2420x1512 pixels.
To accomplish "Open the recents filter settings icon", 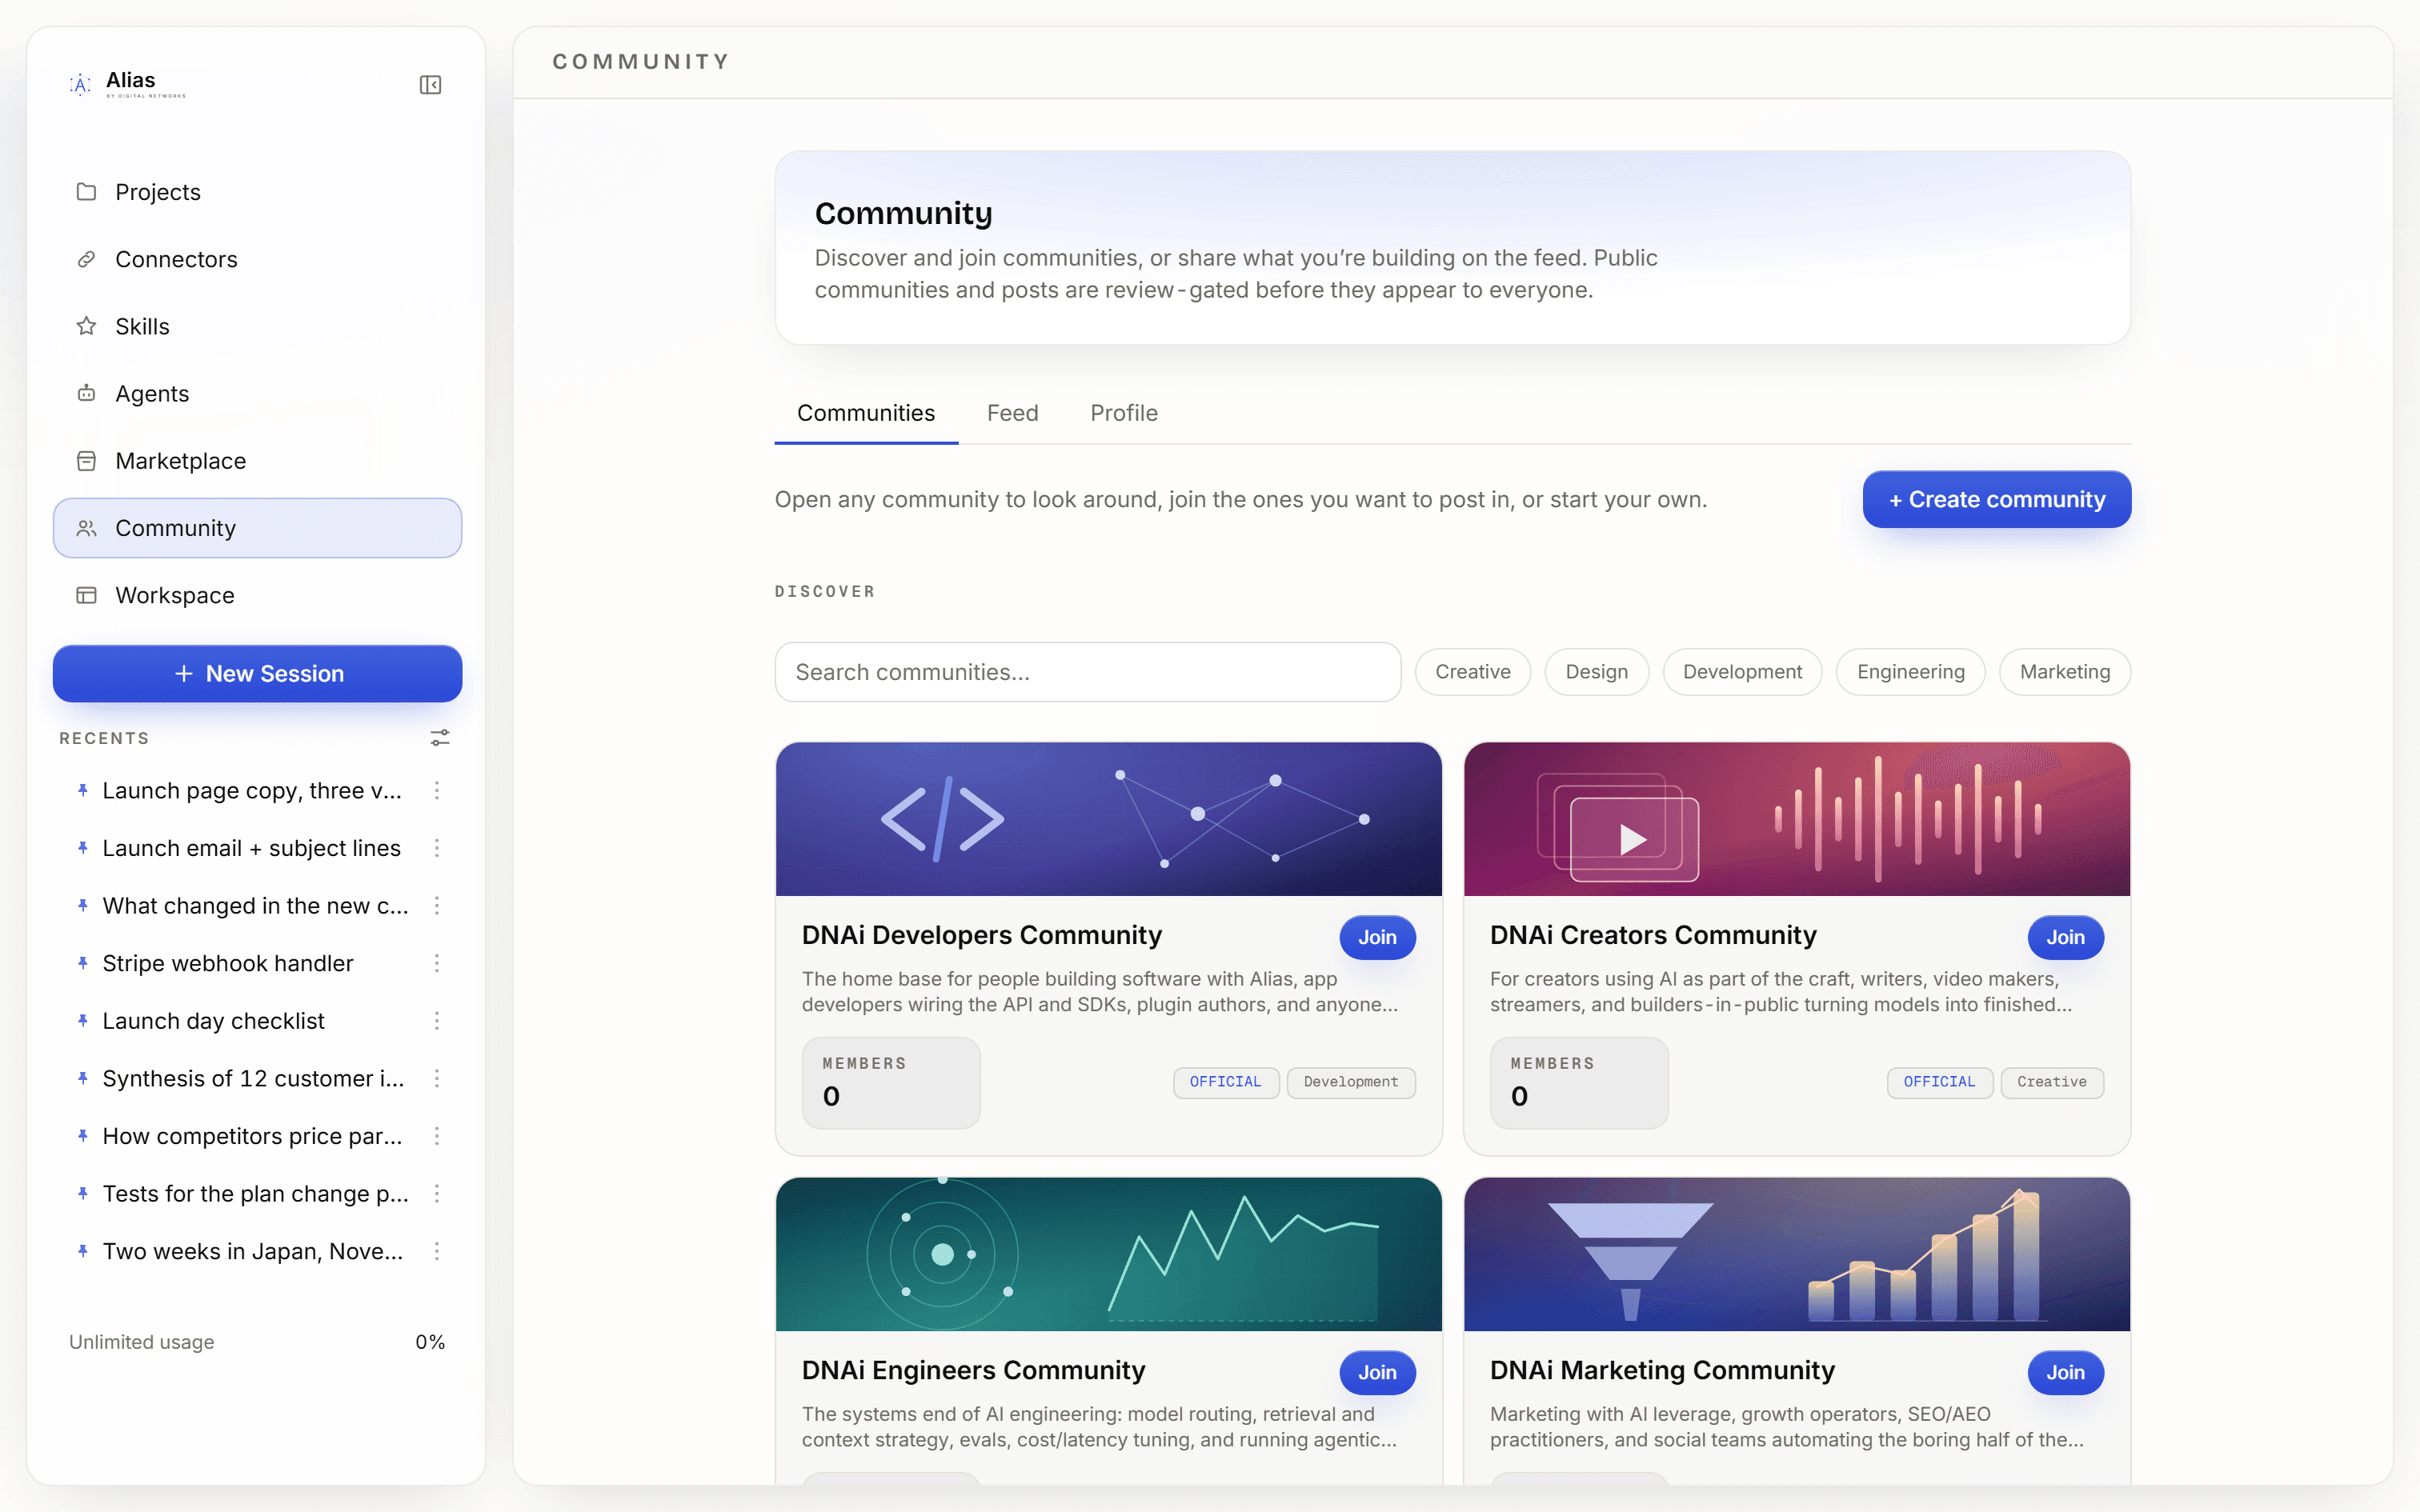I will tap(440, 738).
